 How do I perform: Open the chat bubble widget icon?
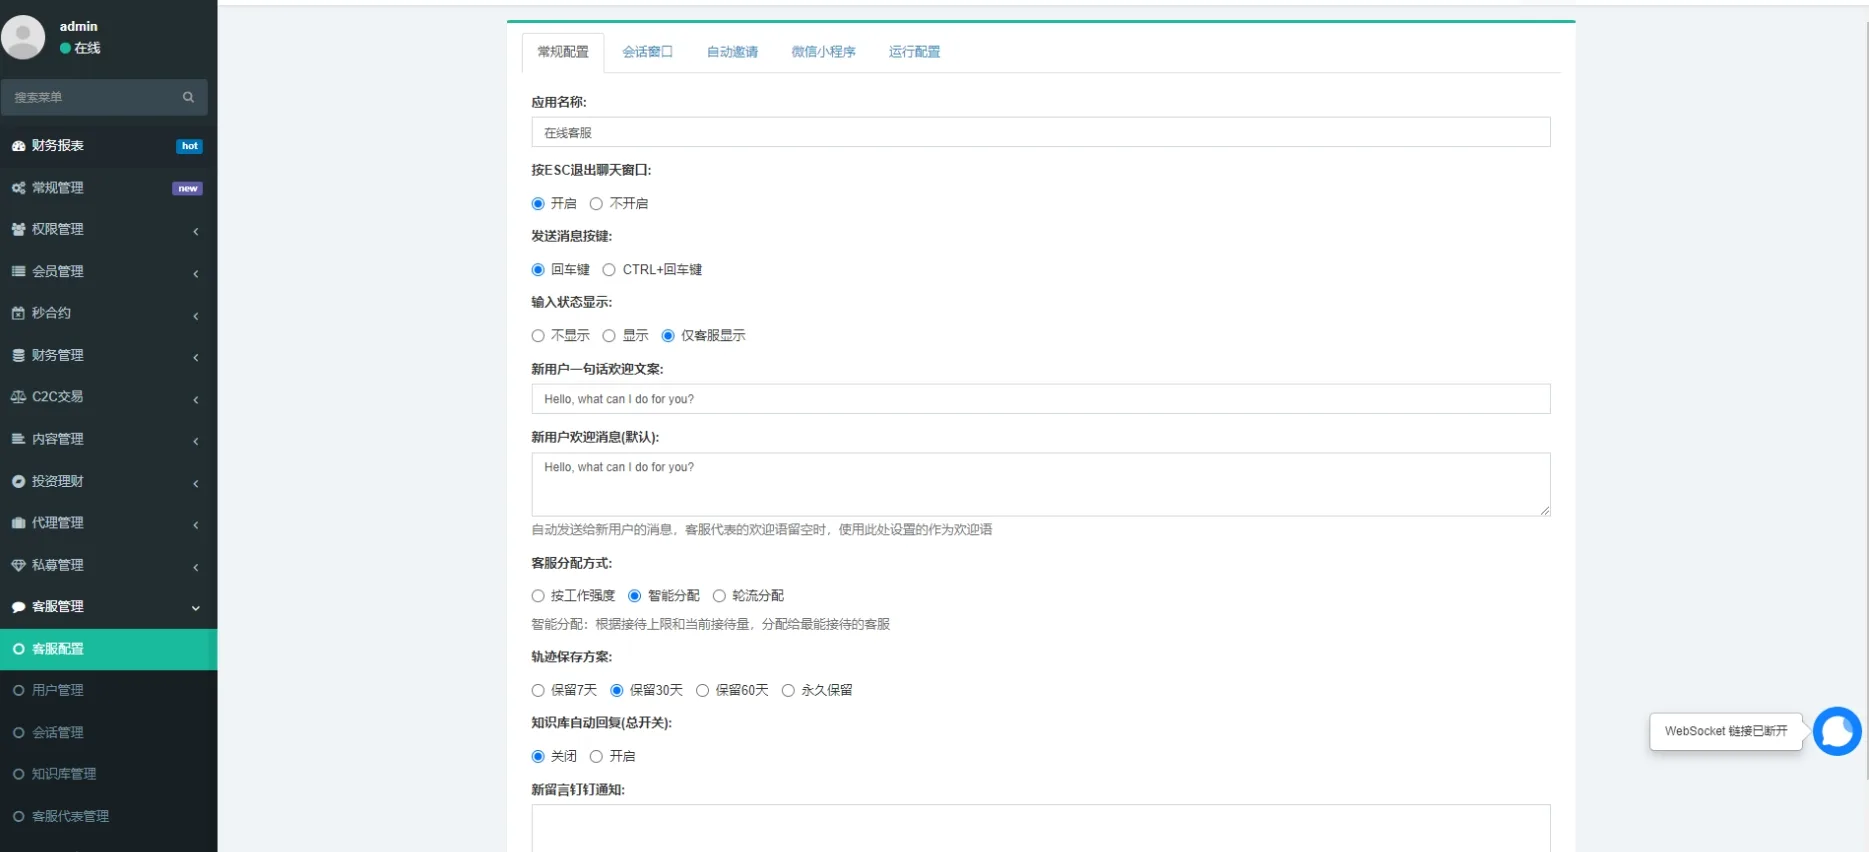click(x=1836, y=731)
